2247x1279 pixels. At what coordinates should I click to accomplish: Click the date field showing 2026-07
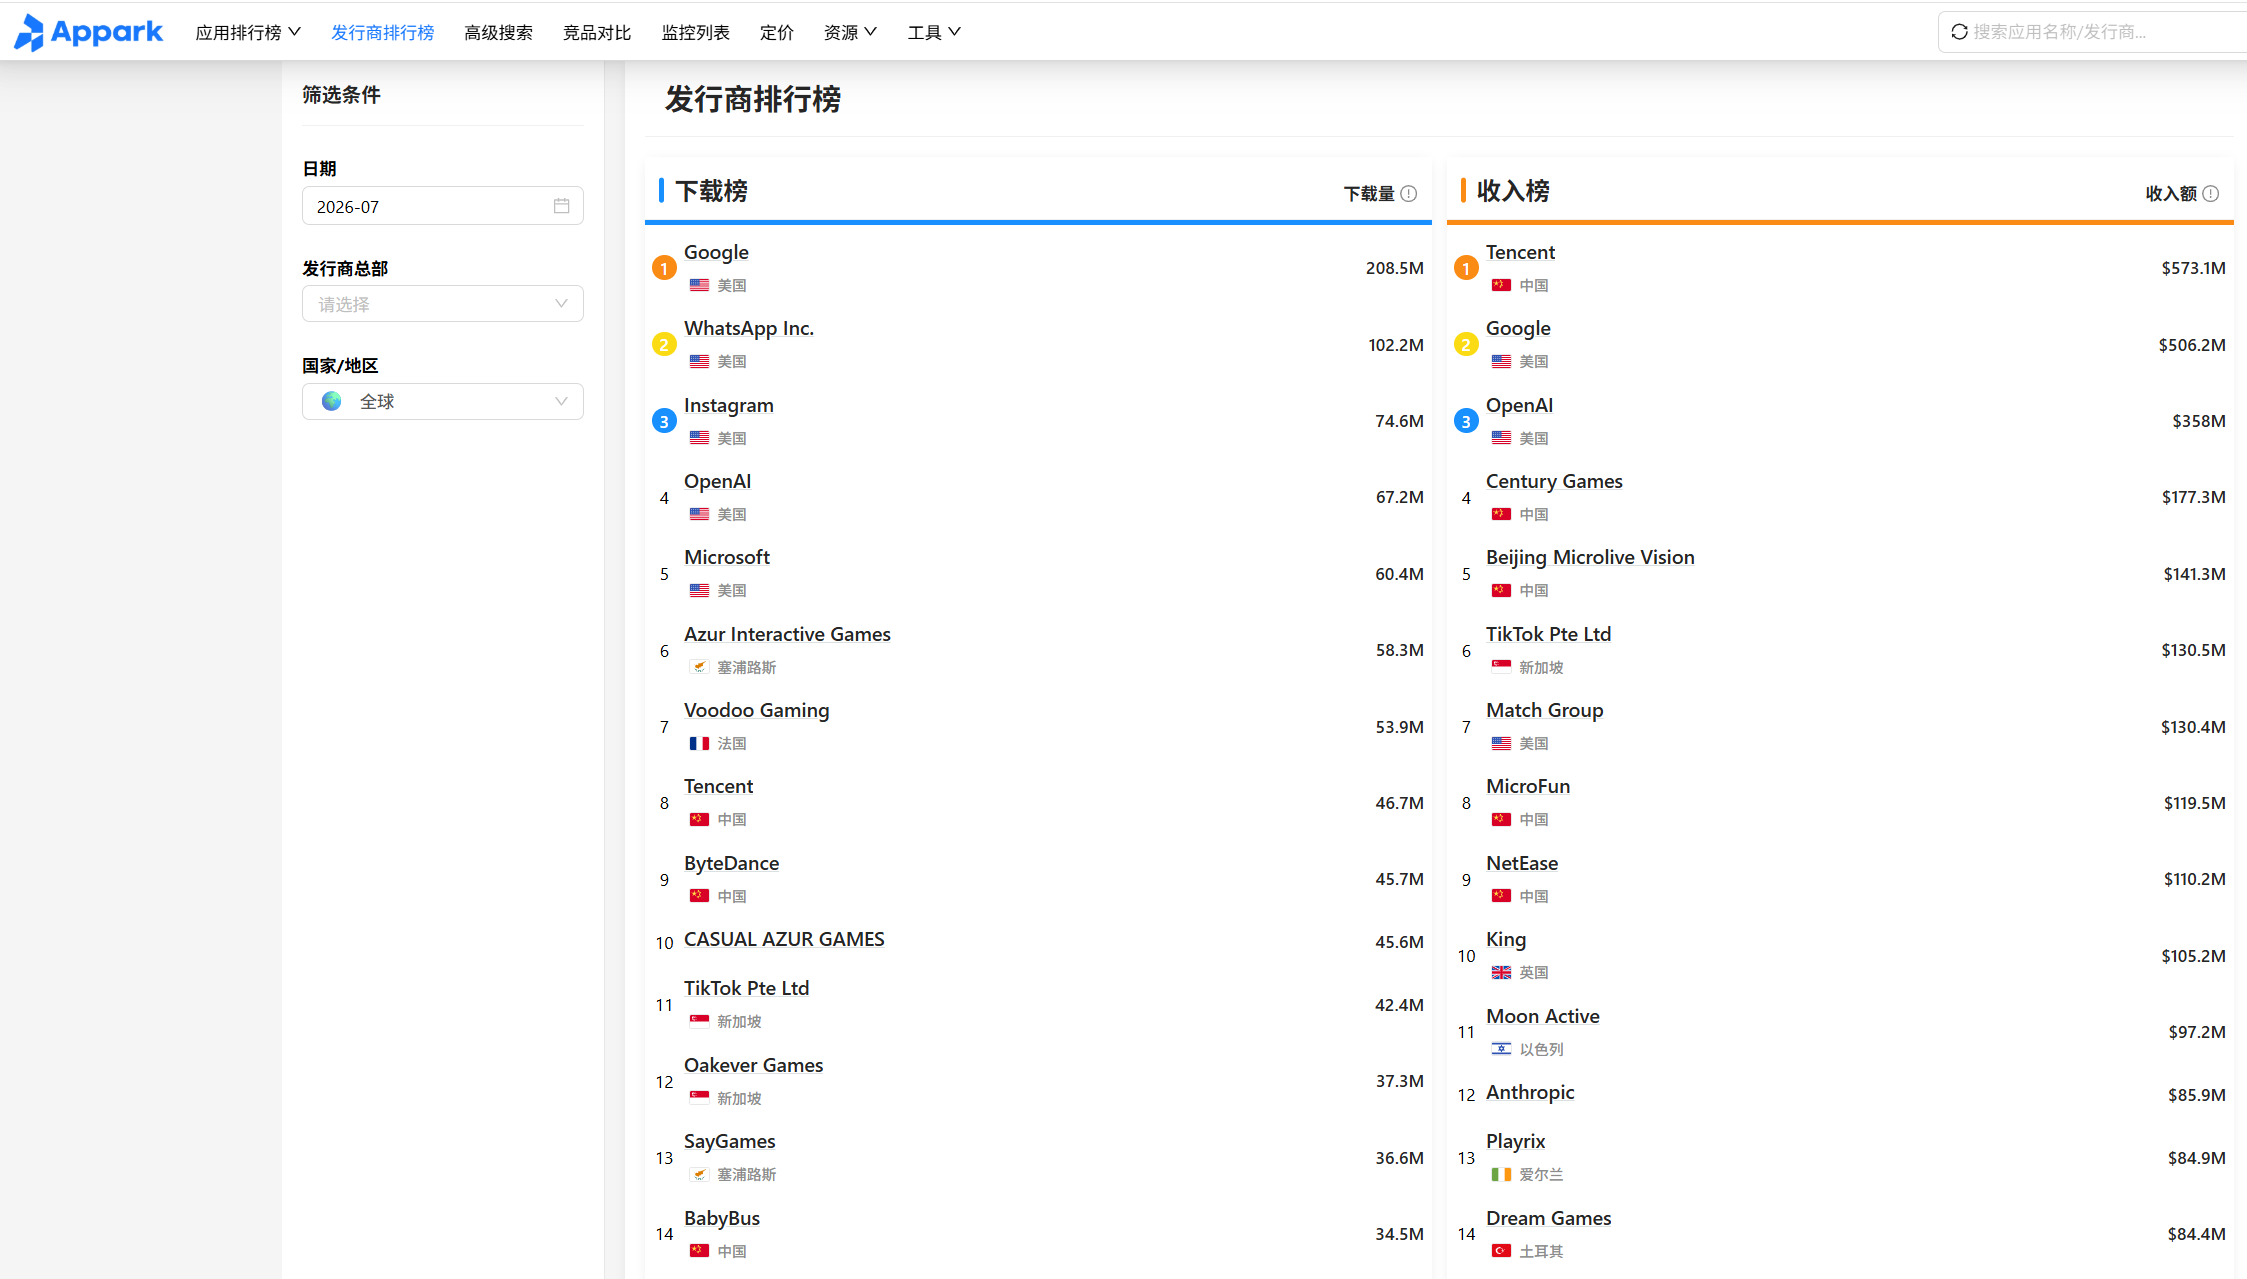pyautogui.click(x=443, y=206)
